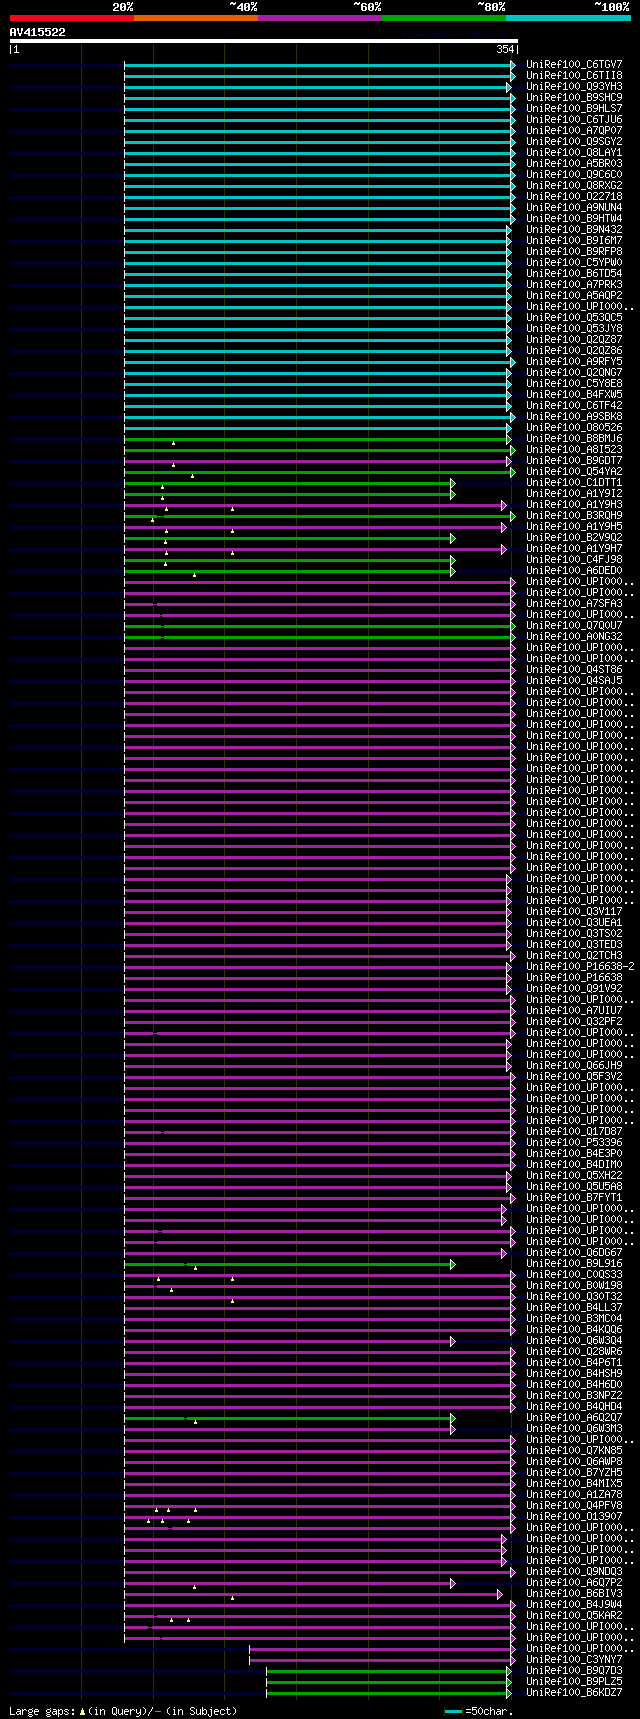Click the AV415522 query name

38,33
